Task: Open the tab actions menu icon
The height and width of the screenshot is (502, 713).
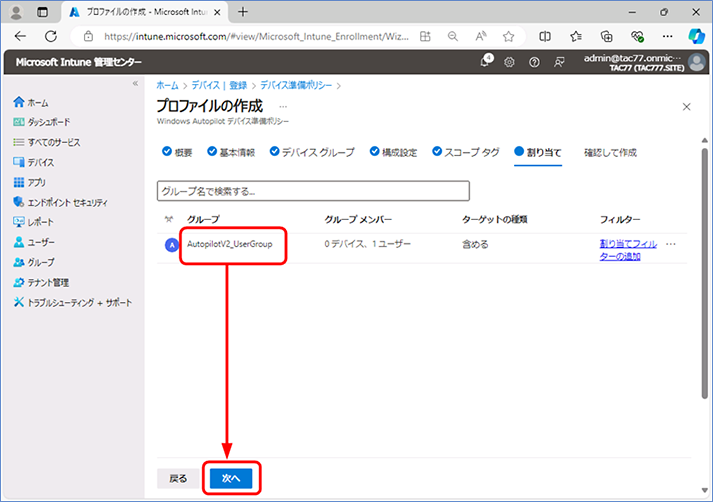Action: [x=42, y=12]
